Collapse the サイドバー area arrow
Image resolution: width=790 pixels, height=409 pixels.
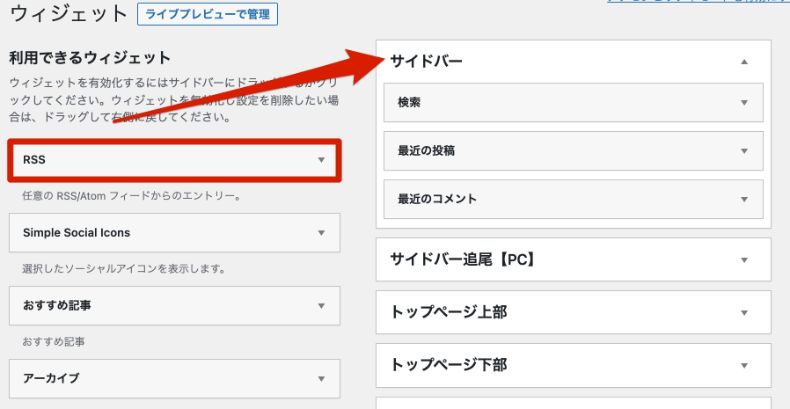744,62
